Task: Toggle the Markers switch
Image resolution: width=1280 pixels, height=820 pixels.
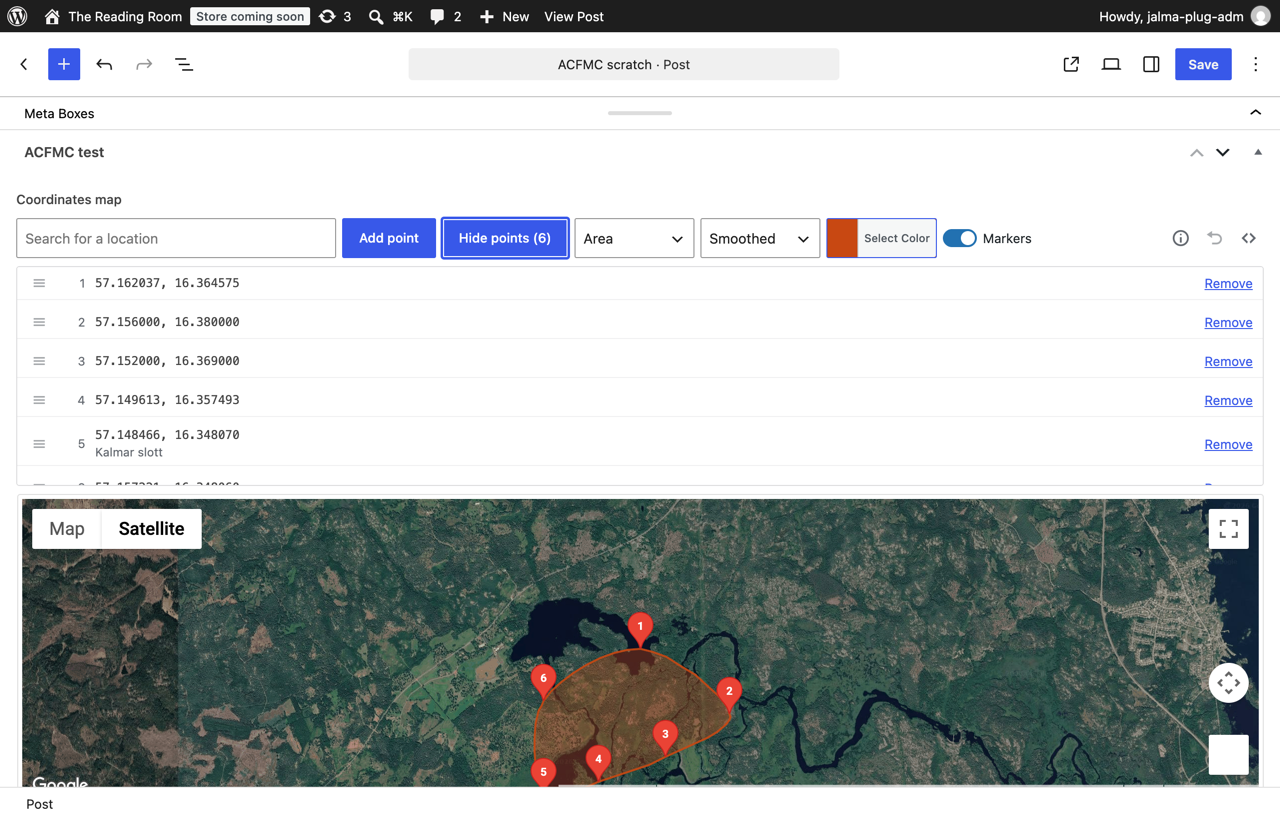Action: pos(960,238)
